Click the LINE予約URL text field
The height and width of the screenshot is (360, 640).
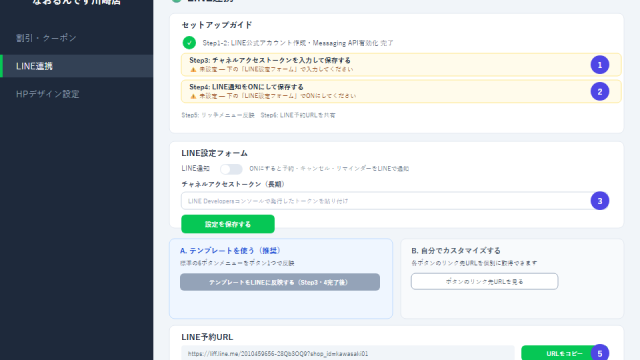tap(348, 353)
